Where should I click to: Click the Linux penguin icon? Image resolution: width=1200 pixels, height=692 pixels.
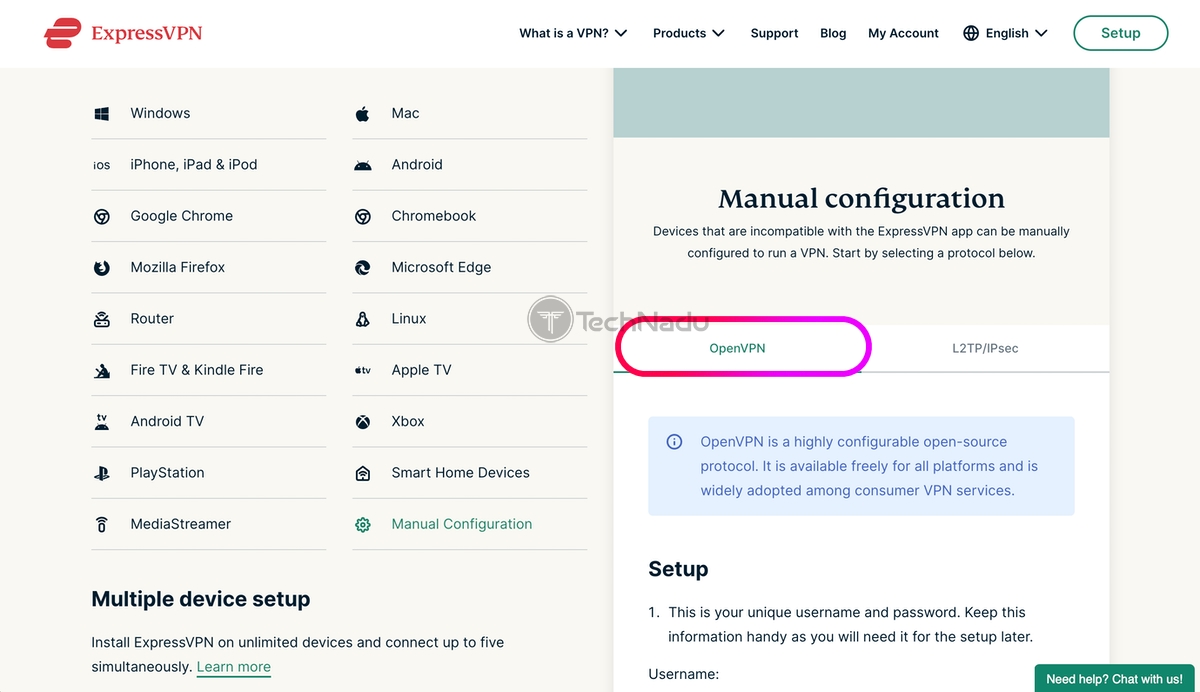coord(363,319)
